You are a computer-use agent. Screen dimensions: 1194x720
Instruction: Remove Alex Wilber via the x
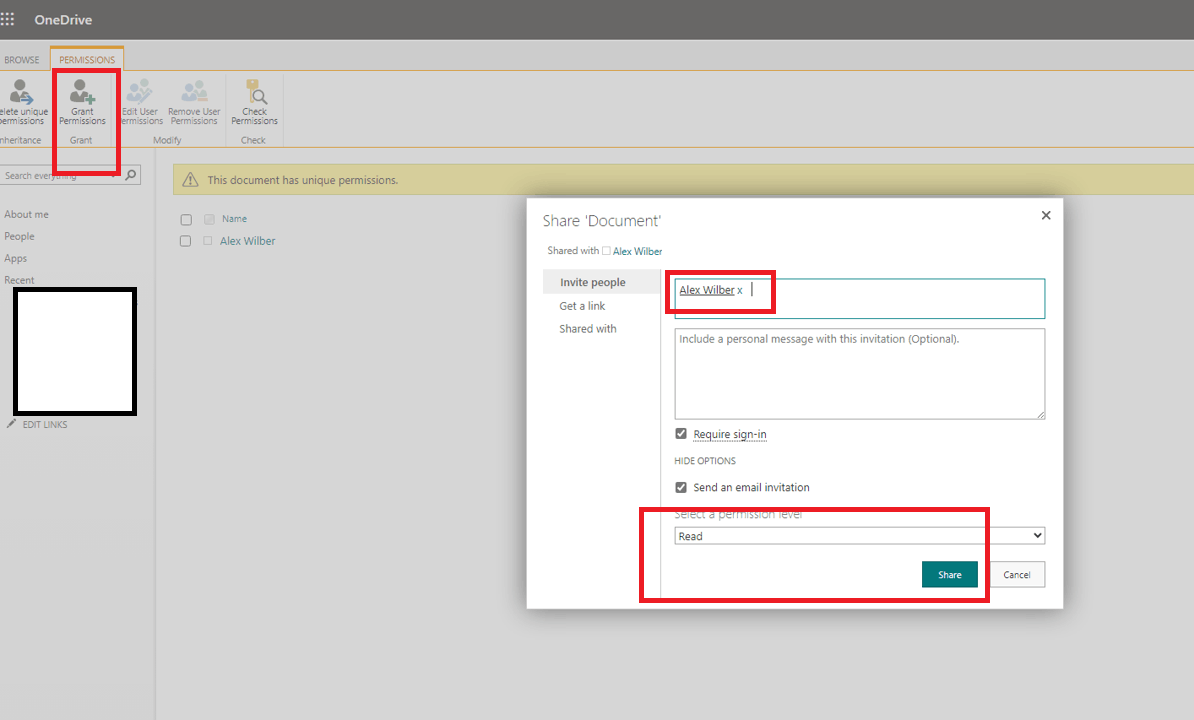point(739,291)
